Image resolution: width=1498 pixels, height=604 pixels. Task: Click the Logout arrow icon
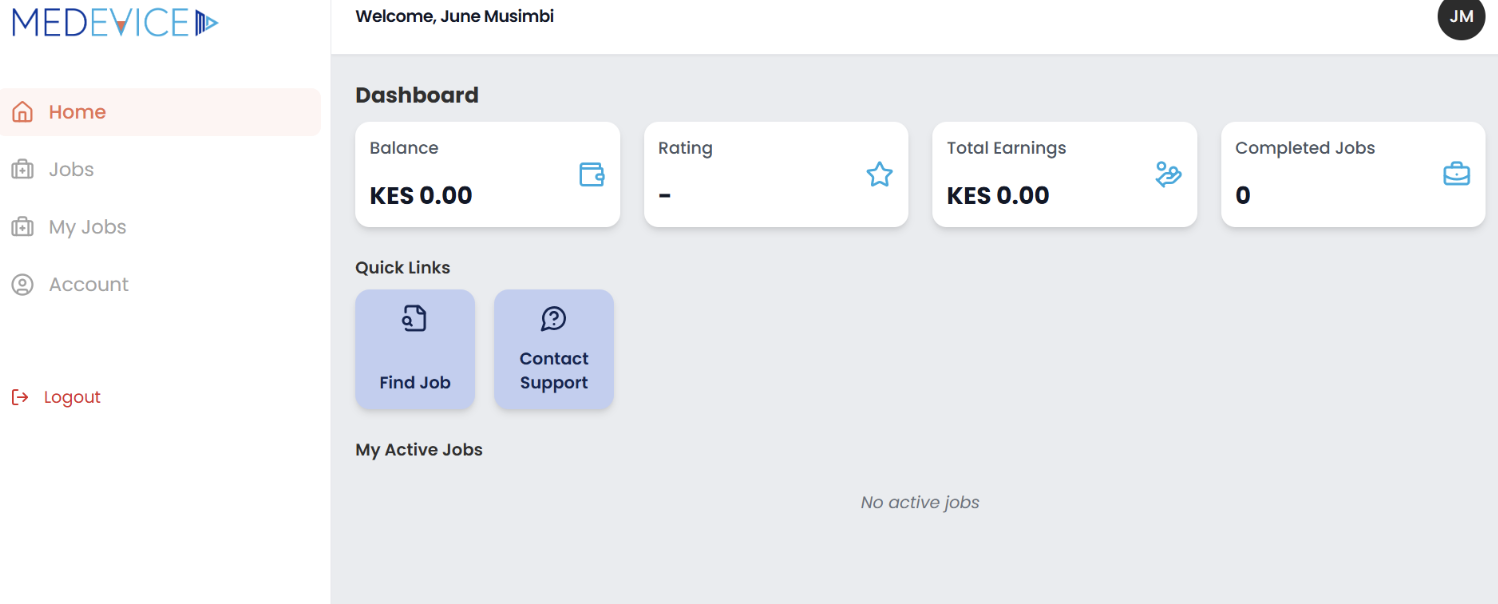click(20, 397)
